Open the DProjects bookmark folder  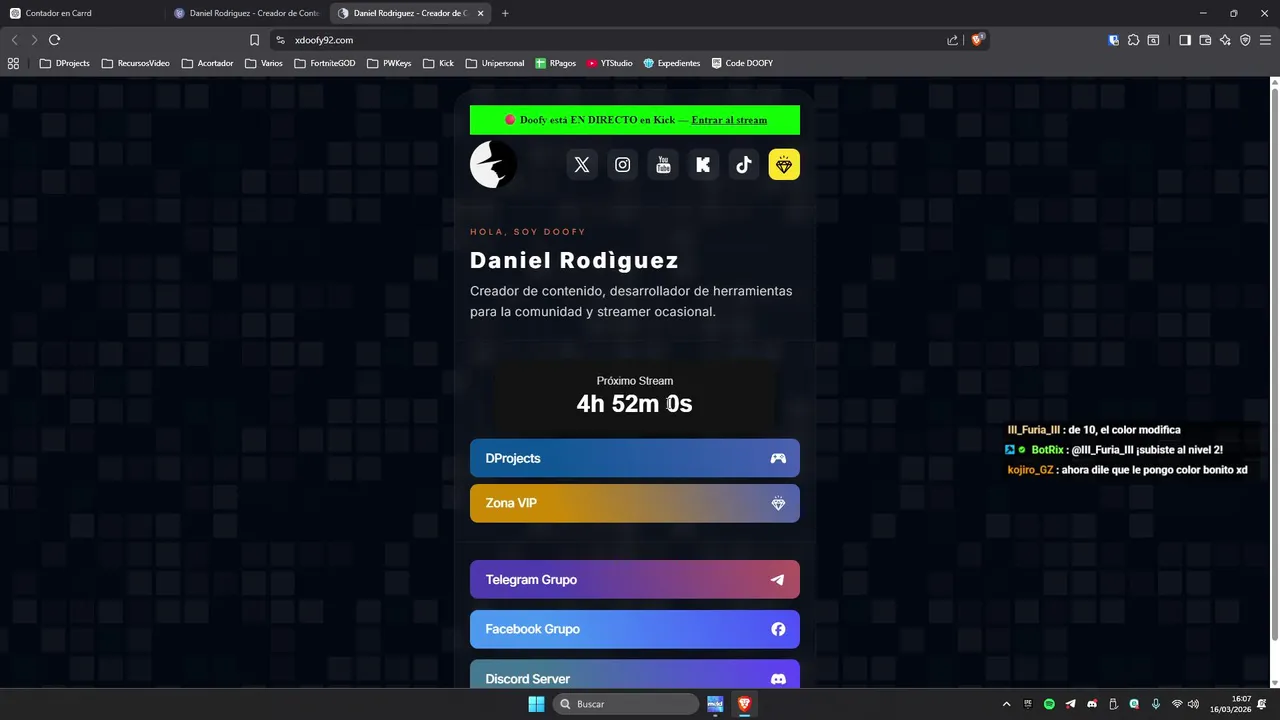pos(65,63)
